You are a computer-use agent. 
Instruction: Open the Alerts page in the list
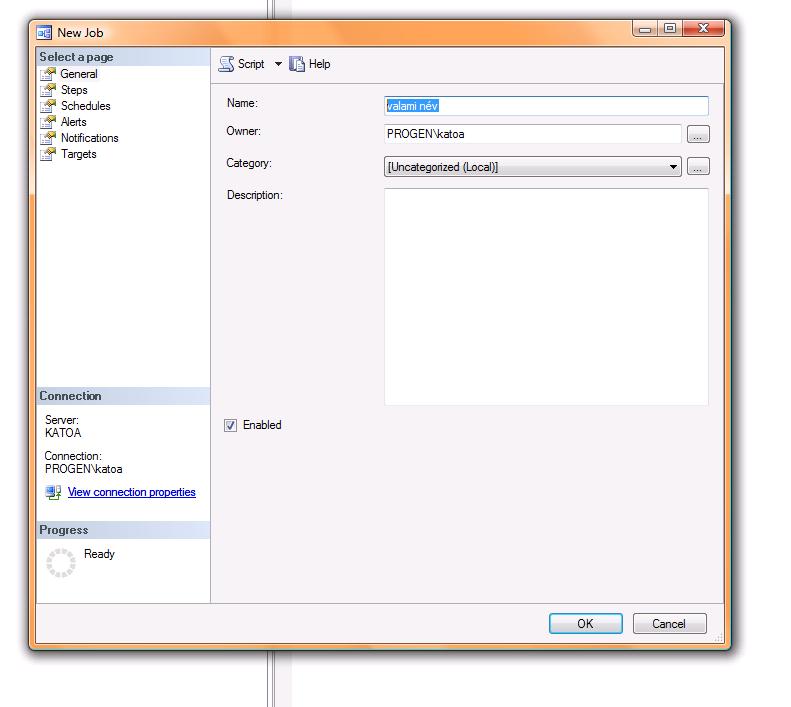[x=74, y=122]
